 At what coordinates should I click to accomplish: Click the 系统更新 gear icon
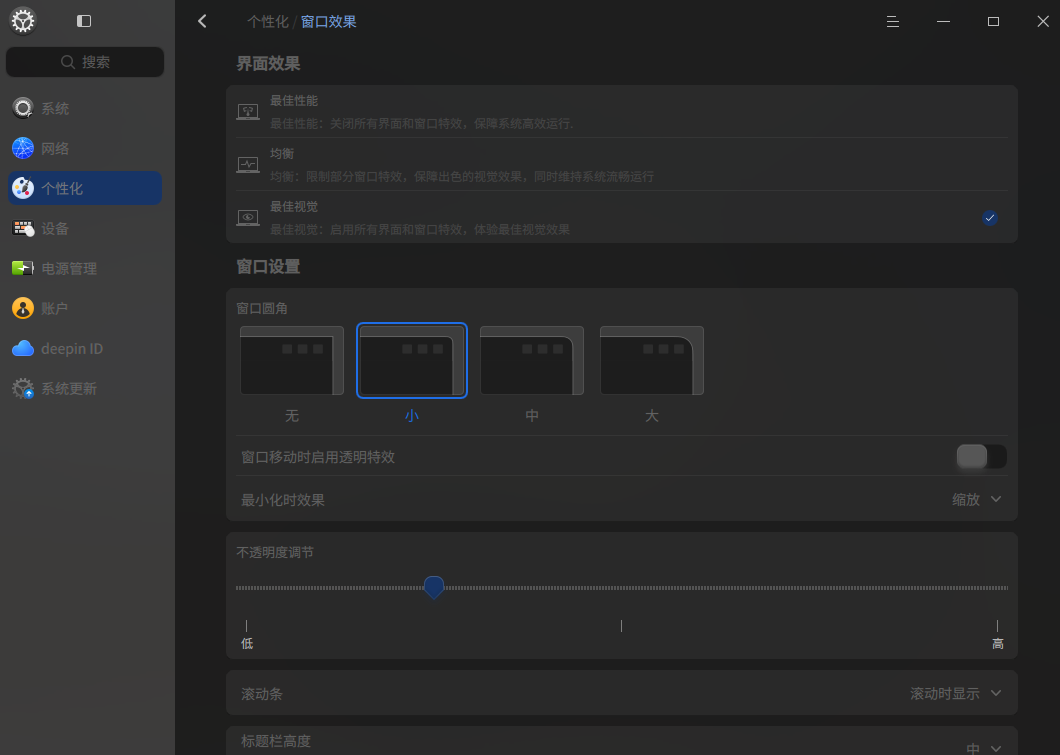point(23,389)
